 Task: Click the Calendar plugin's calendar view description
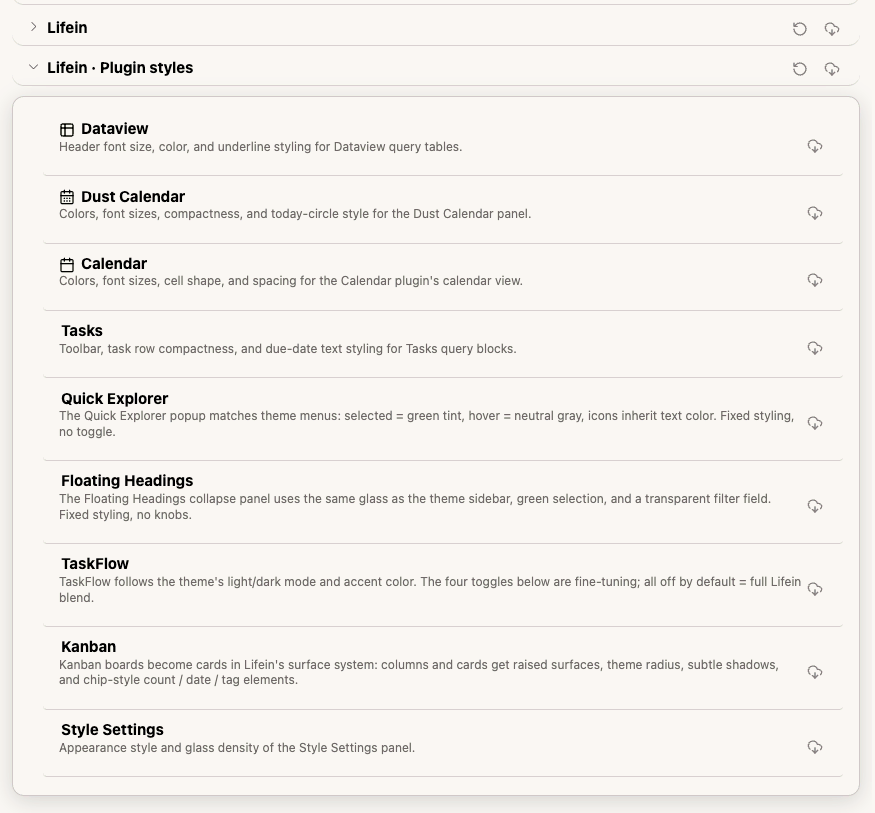(291, 281)
